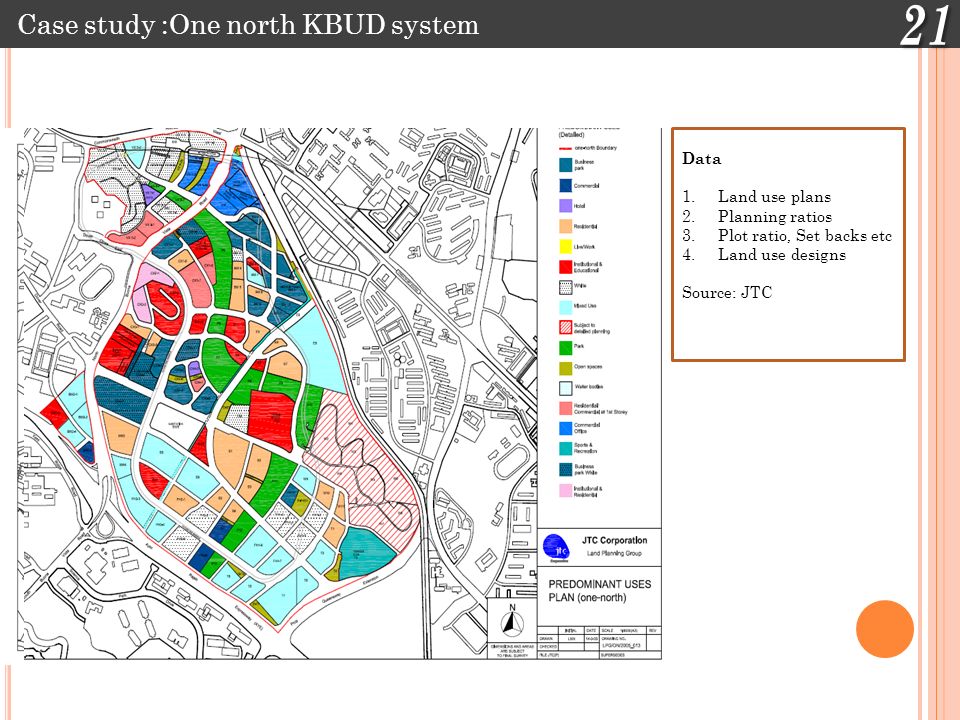Click the "PREDOMINANT USES PLAN (one-north)" title

[x=600, y=591]
